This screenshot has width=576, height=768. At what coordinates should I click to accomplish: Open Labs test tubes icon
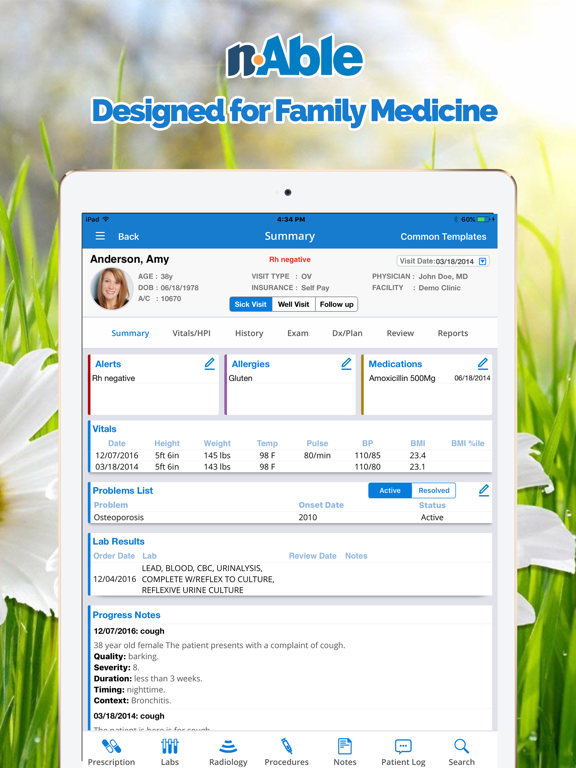coord(169,746)
